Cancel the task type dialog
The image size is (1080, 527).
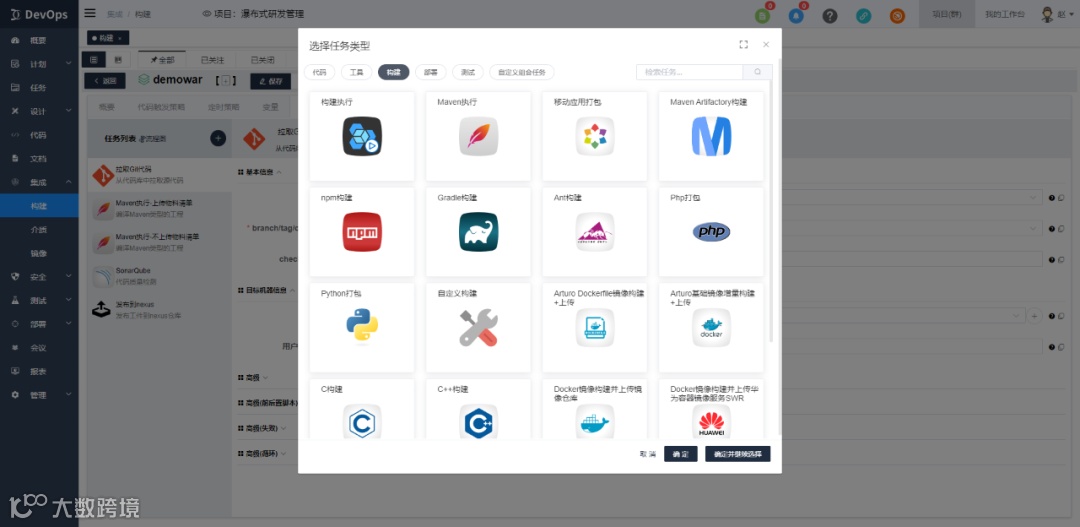pyautogui.click(x=647, y=454)
